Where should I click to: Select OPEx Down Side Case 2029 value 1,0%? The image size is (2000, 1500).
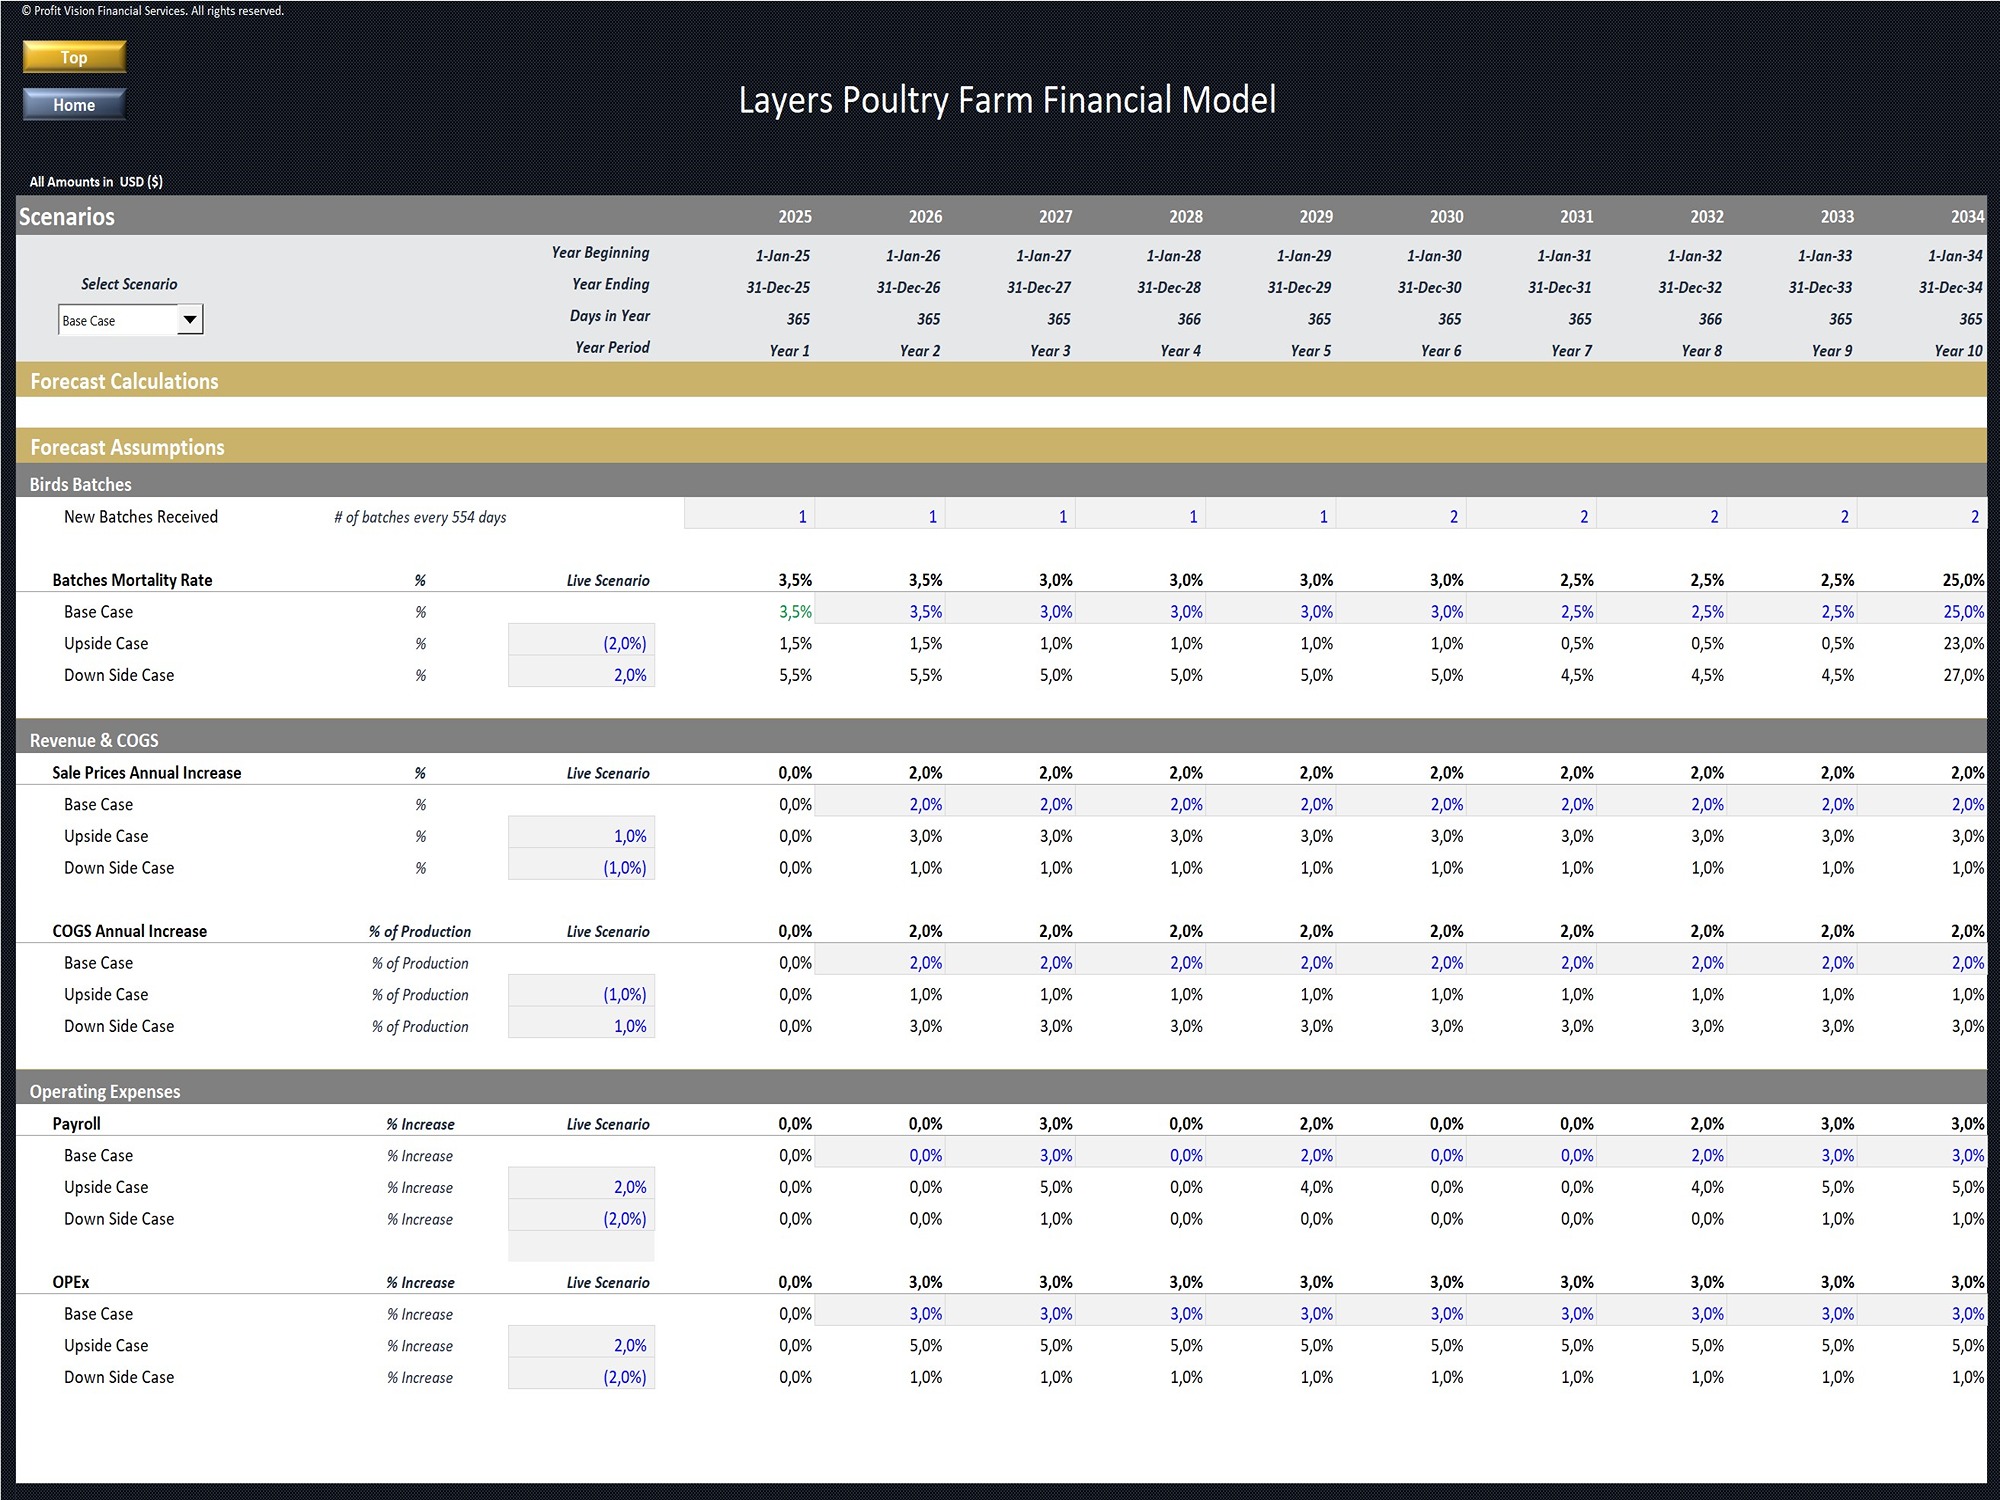[x=1316, y=1377]
